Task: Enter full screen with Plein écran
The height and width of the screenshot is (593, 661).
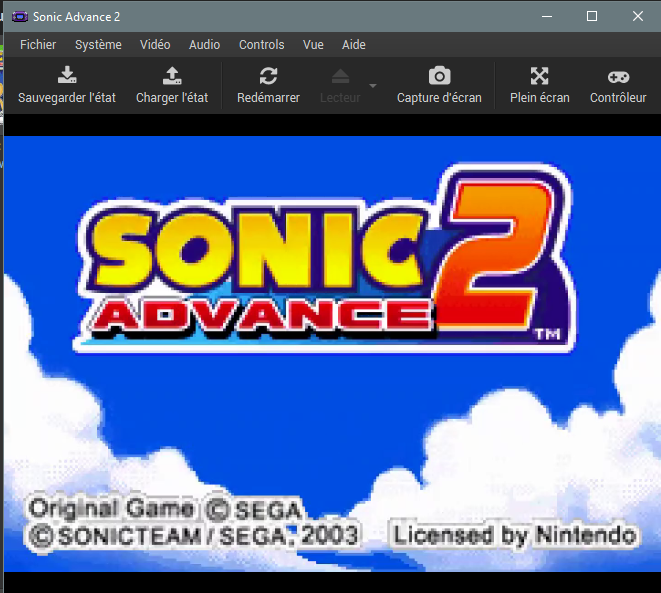Action: click(539, 77)
